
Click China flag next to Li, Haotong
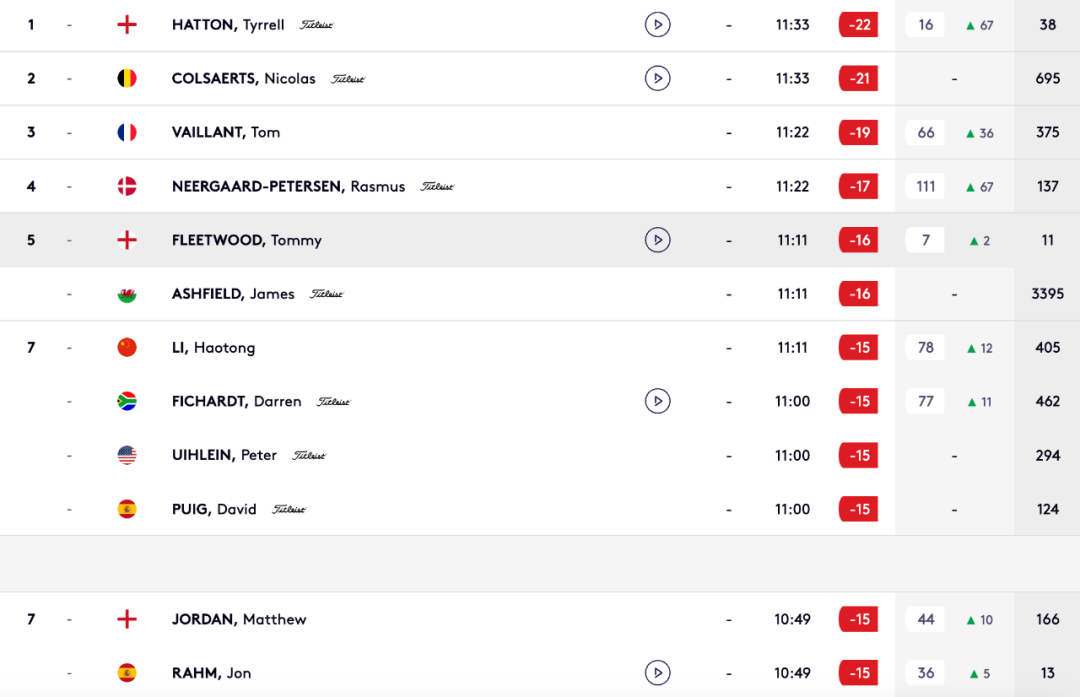(127, 348)
